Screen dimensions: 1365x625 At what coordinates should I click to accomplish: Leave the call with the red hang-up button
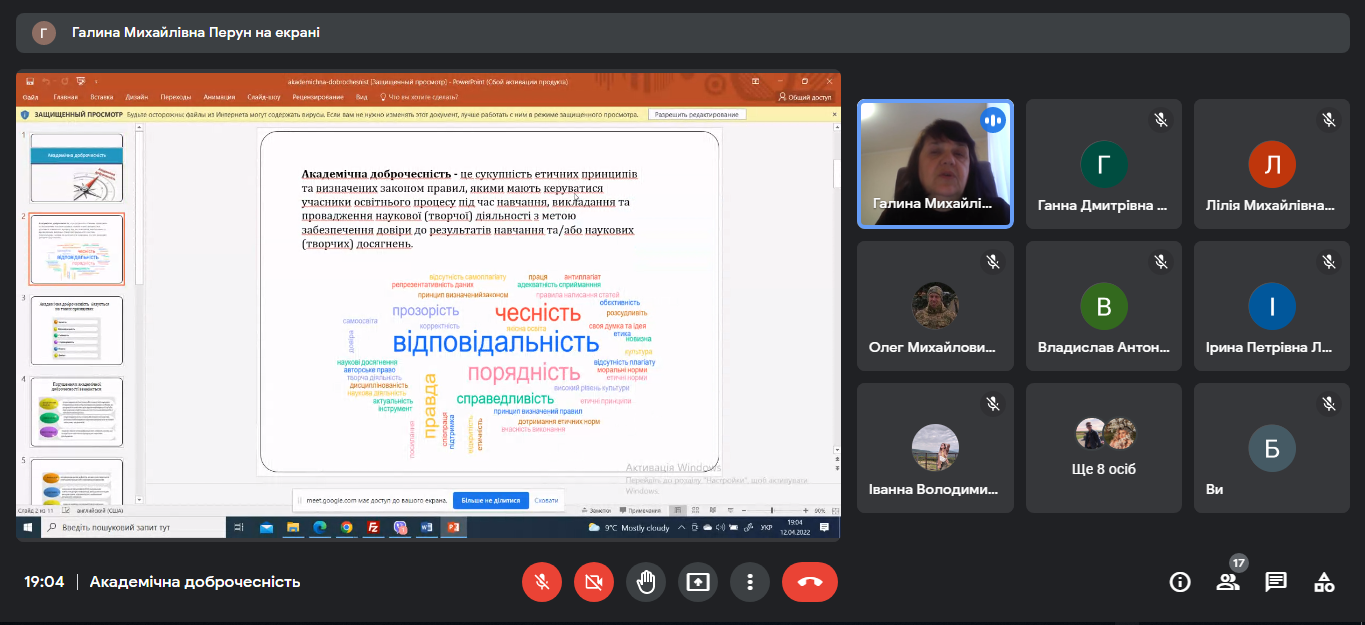click(810, 582)
